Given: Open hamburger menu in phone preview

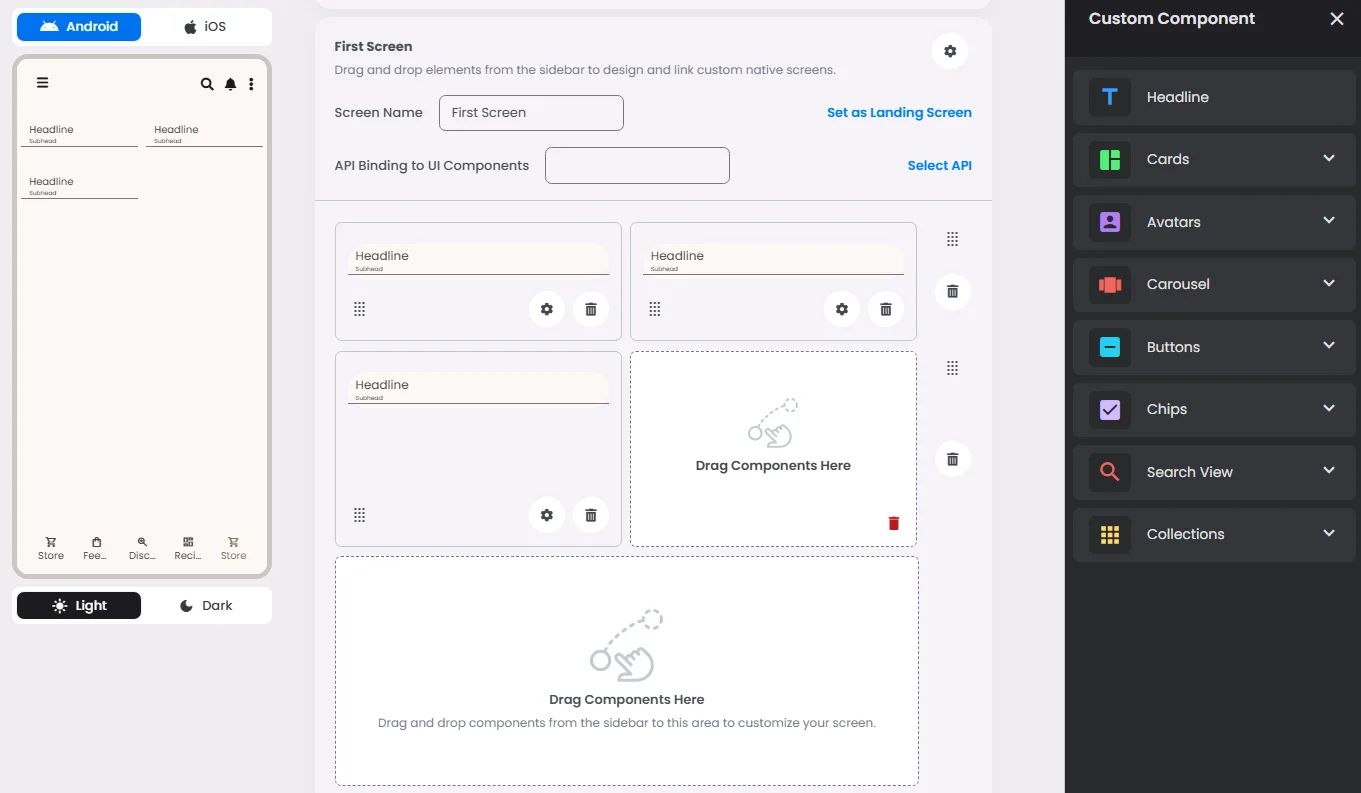Looking at the screenshot, I should point(42,83).
